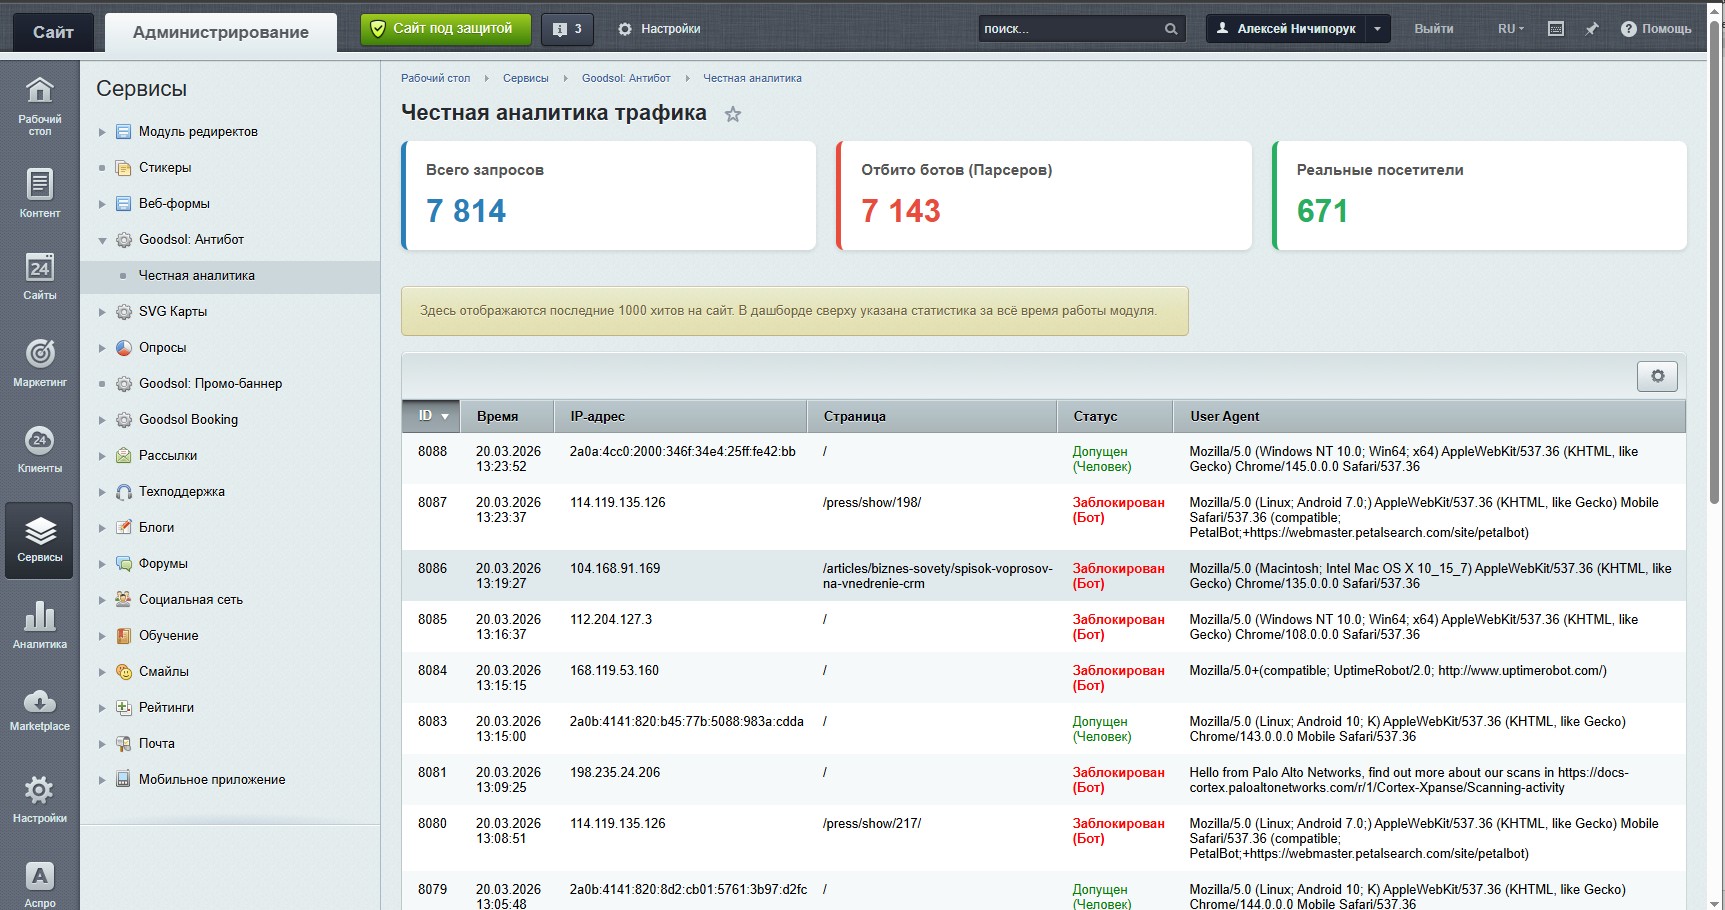Open the RU language dropdown
Screen dimensions: 1725x910
(1510, 29)
